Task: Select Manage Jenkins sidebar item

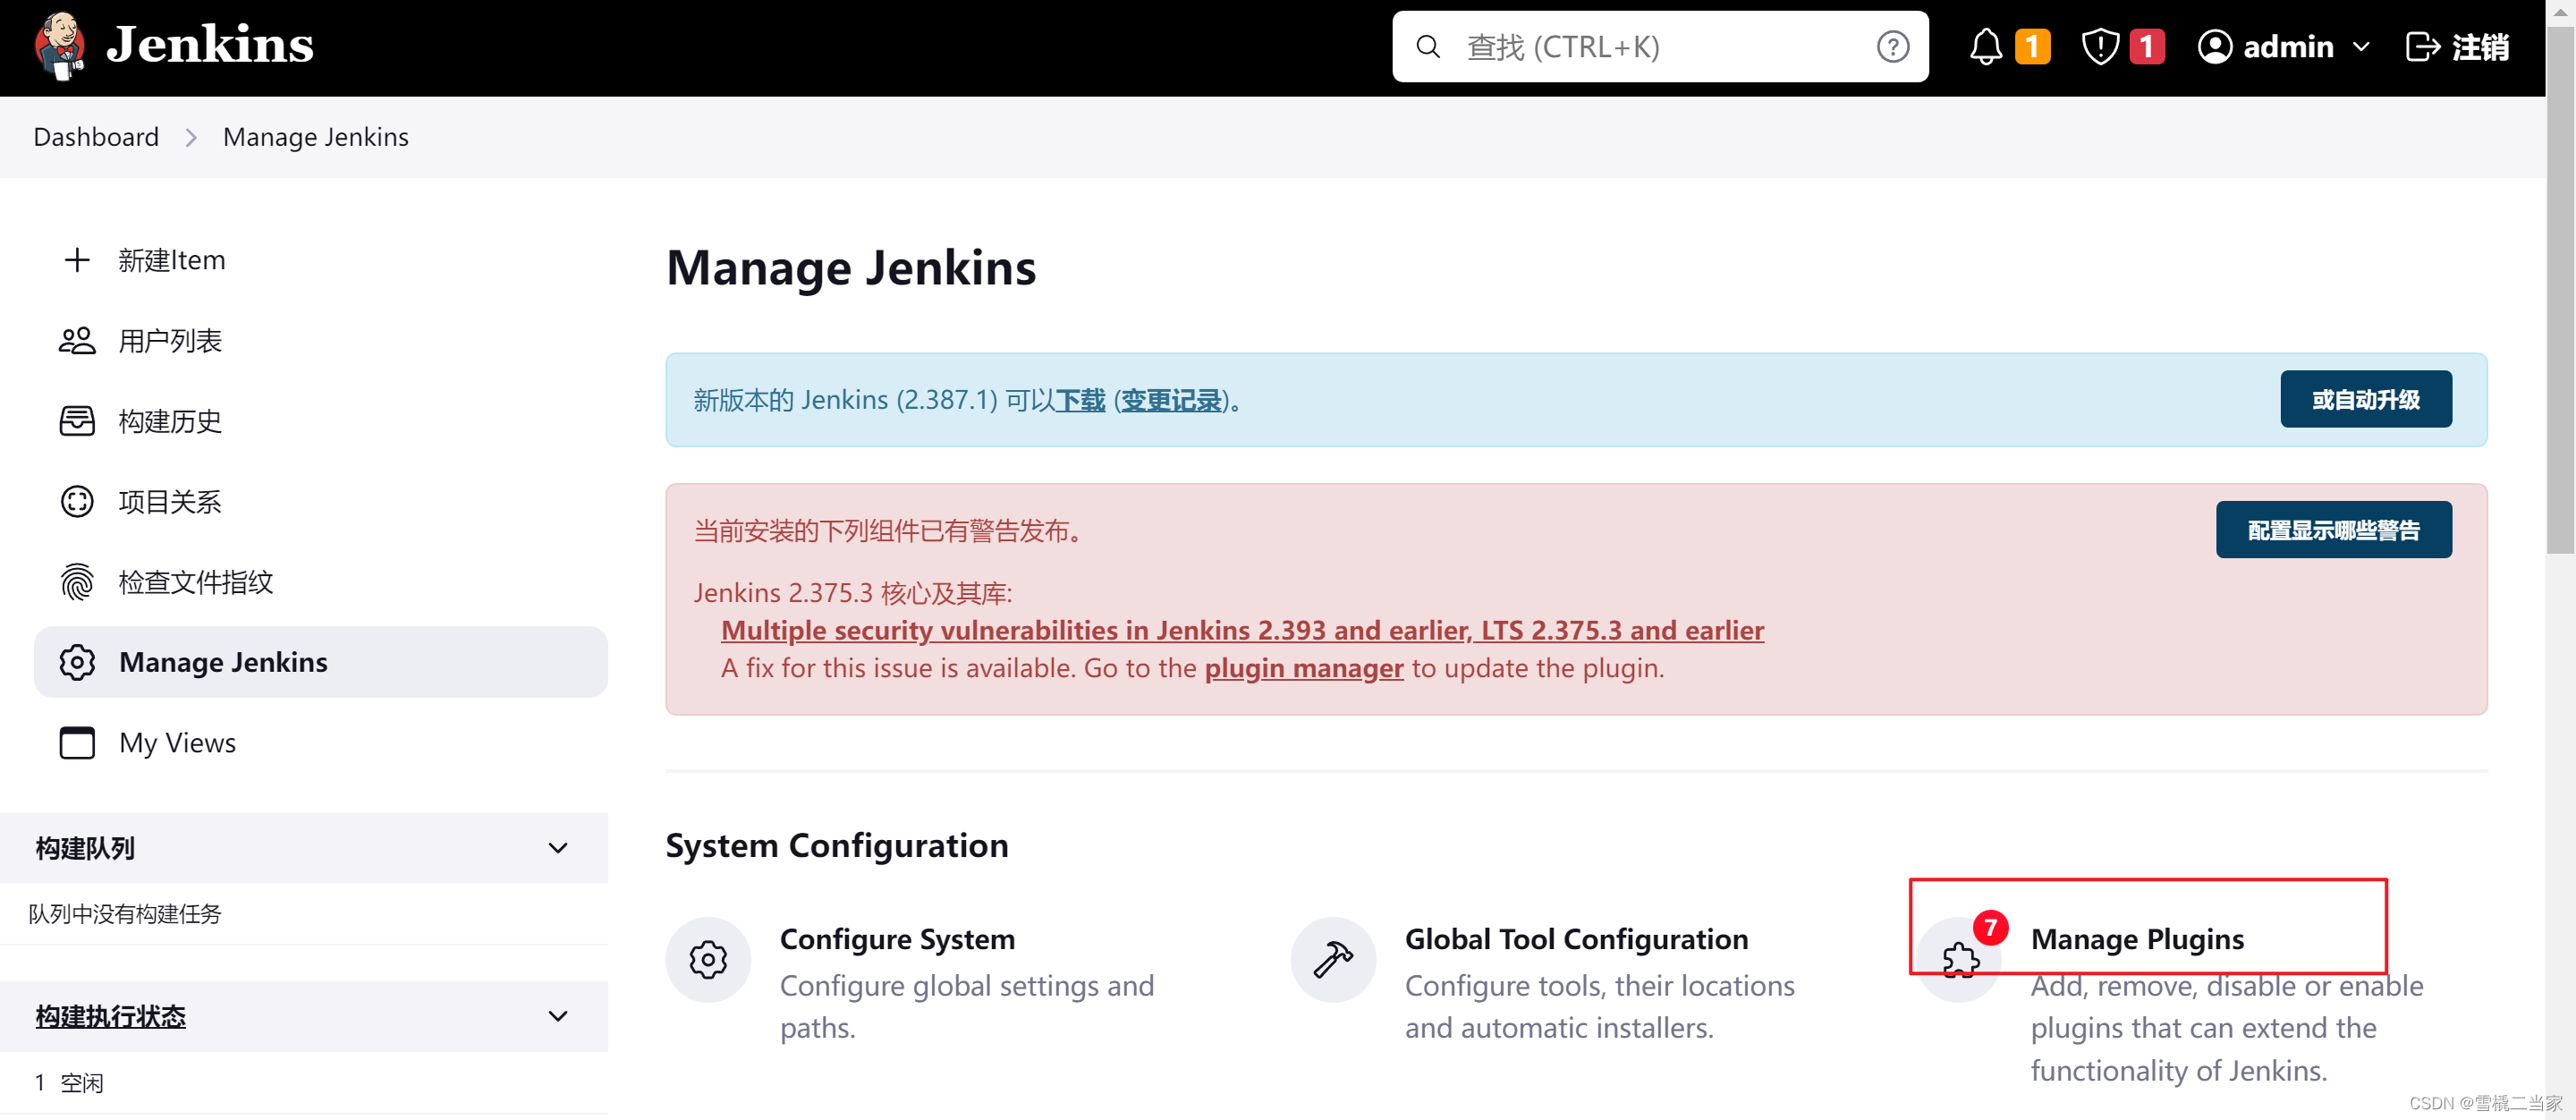Action: 320,662
